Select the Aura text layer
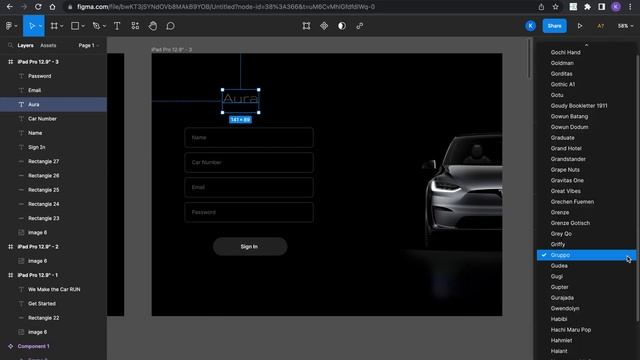 pos(53,104)
